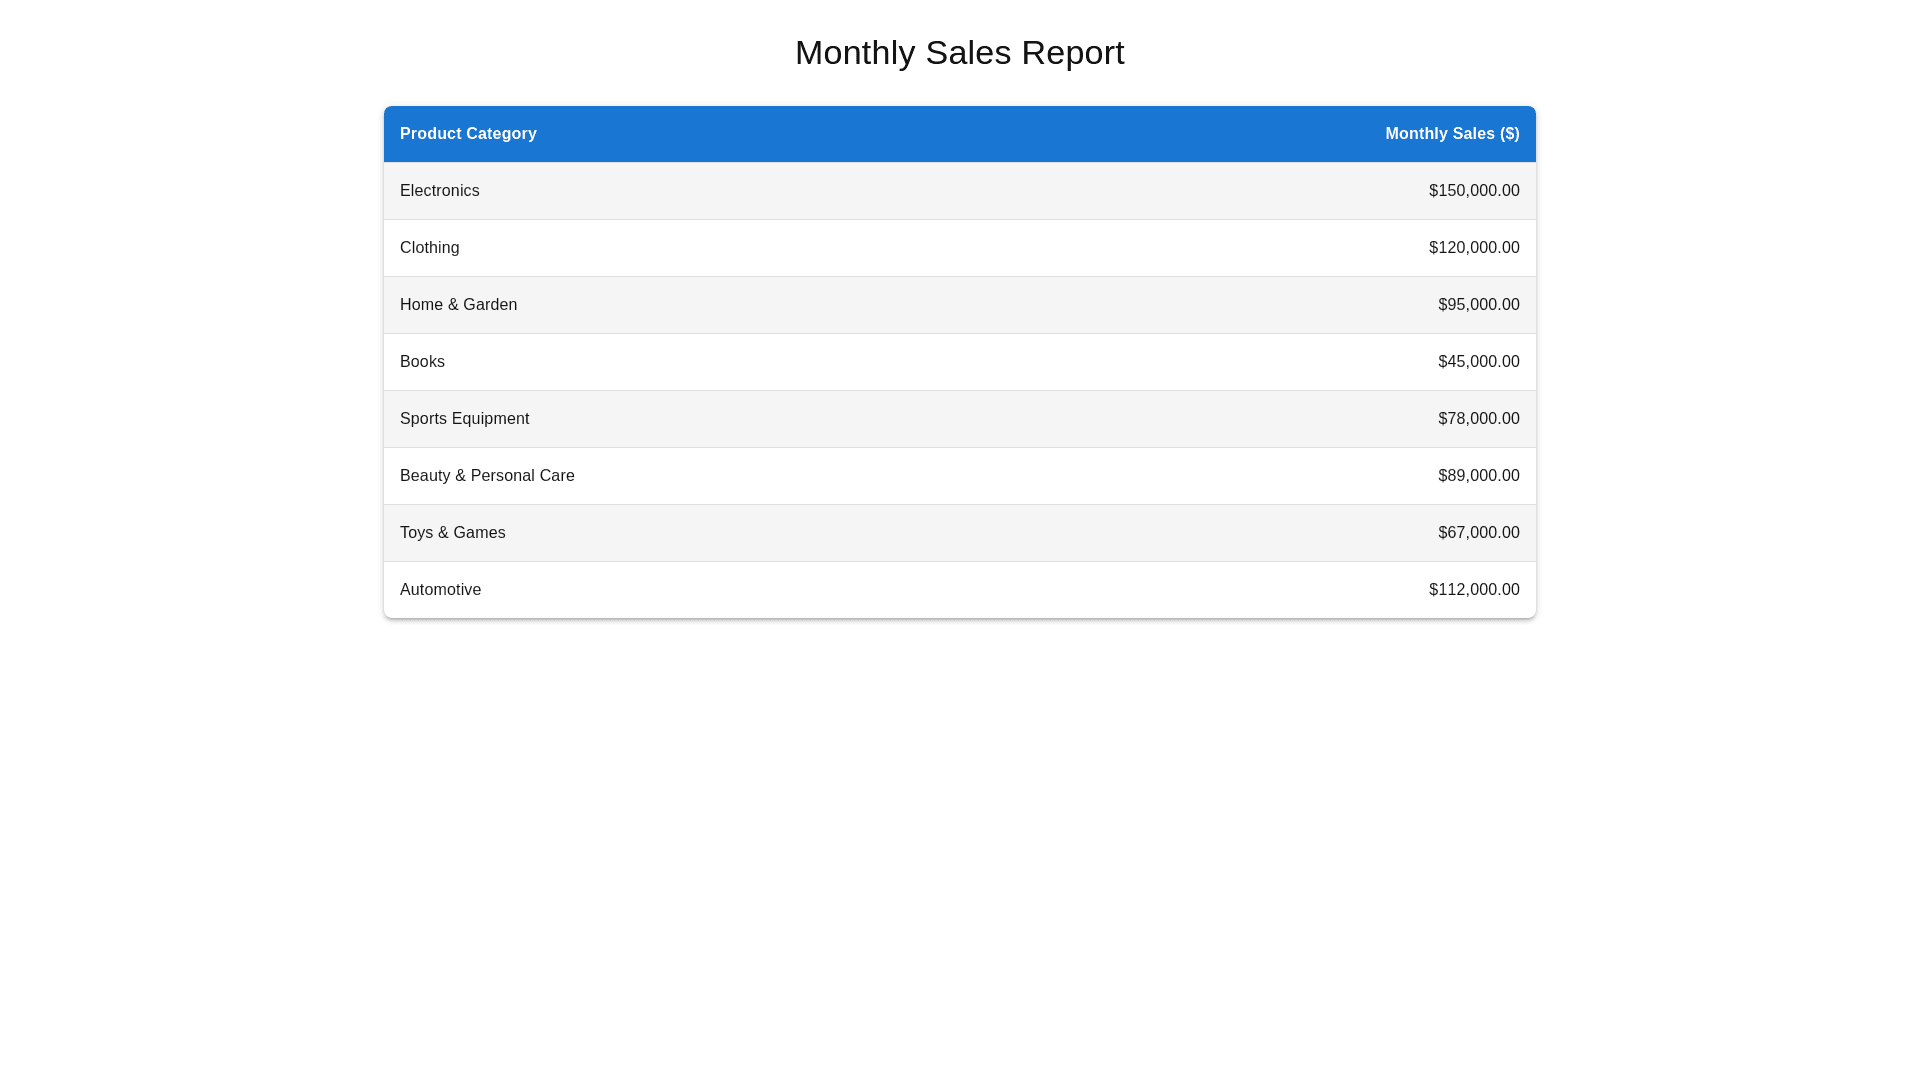The width and height of the screenshot is (1920, 1080).
Task: Click the Product Category column header
Action: click(468, 134)
